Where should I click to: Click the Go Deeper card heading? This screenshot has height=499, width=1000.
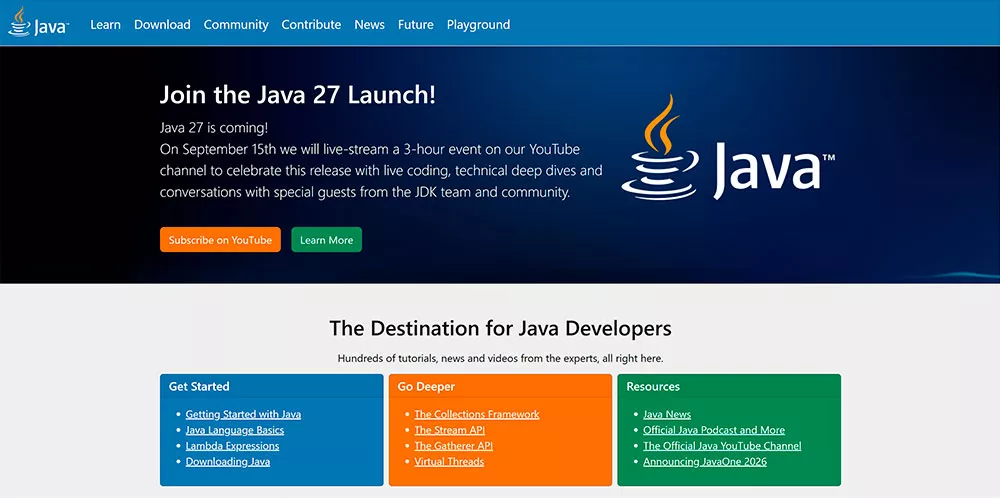(426, 386)
